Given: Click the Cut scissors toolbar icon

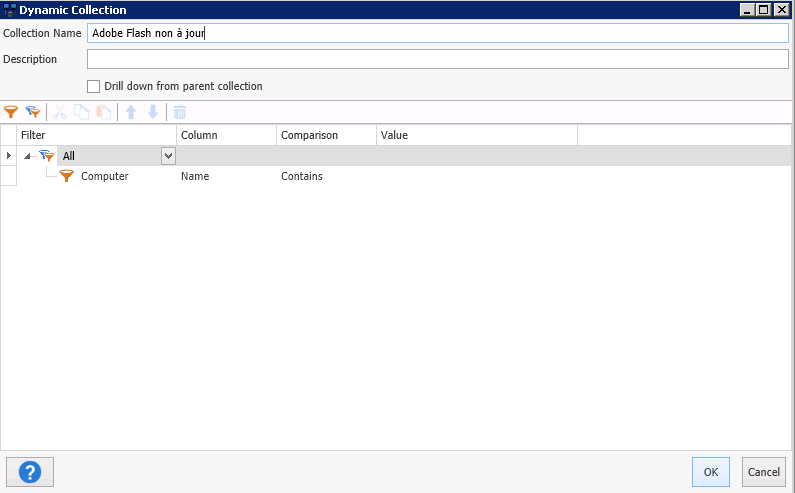Looking at the screenshot, I should (60, 112).
